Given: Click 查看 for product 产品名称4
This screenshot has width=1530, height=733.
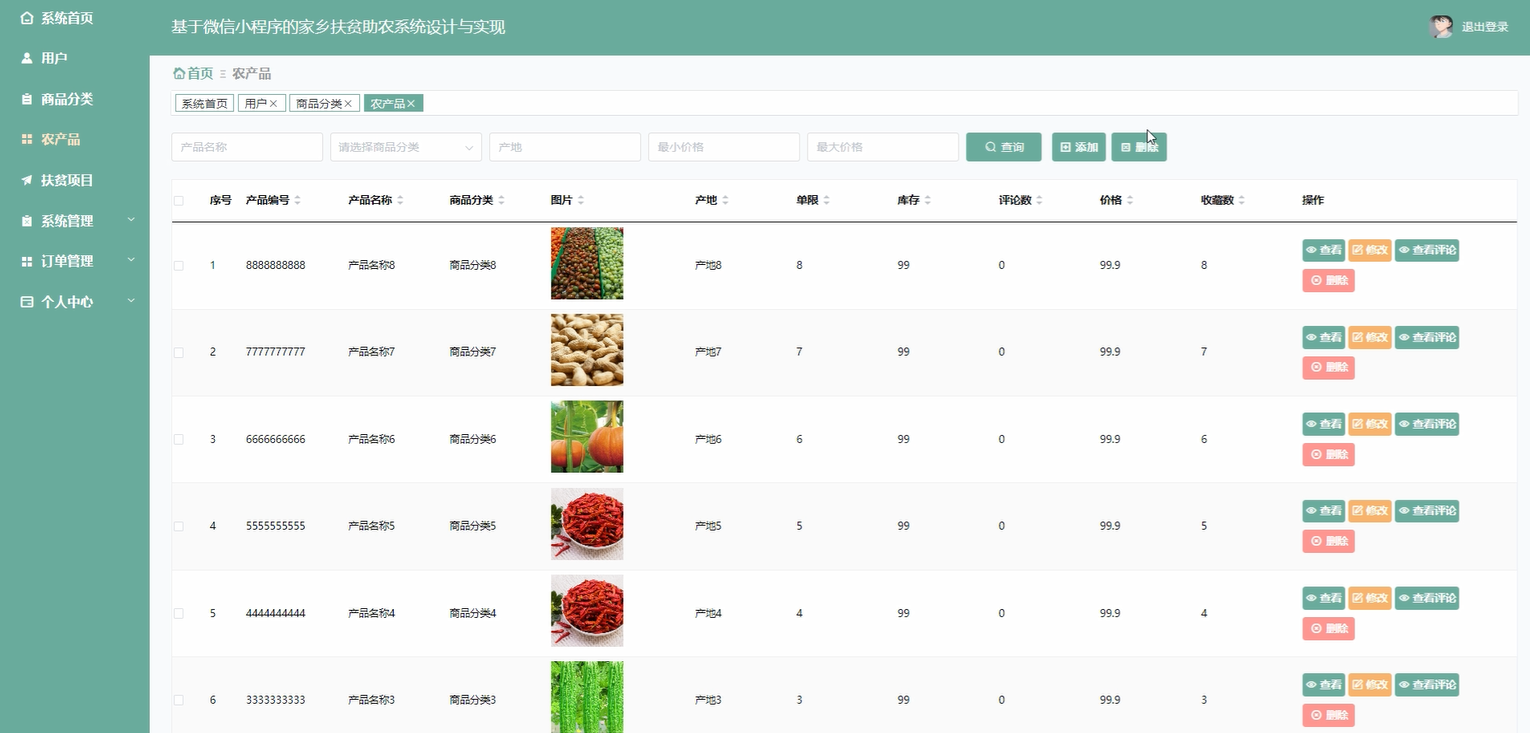Looking at the screenshot, I should point(1323,598).
